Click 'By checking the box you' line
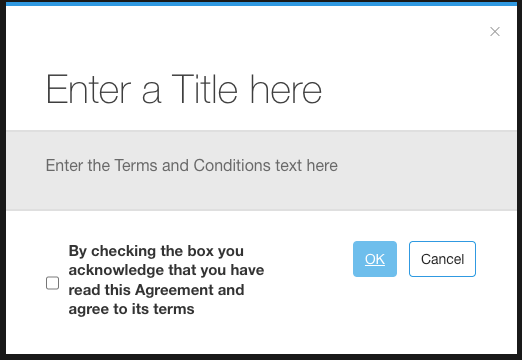522x360 pixels. (x=156, y=251)
